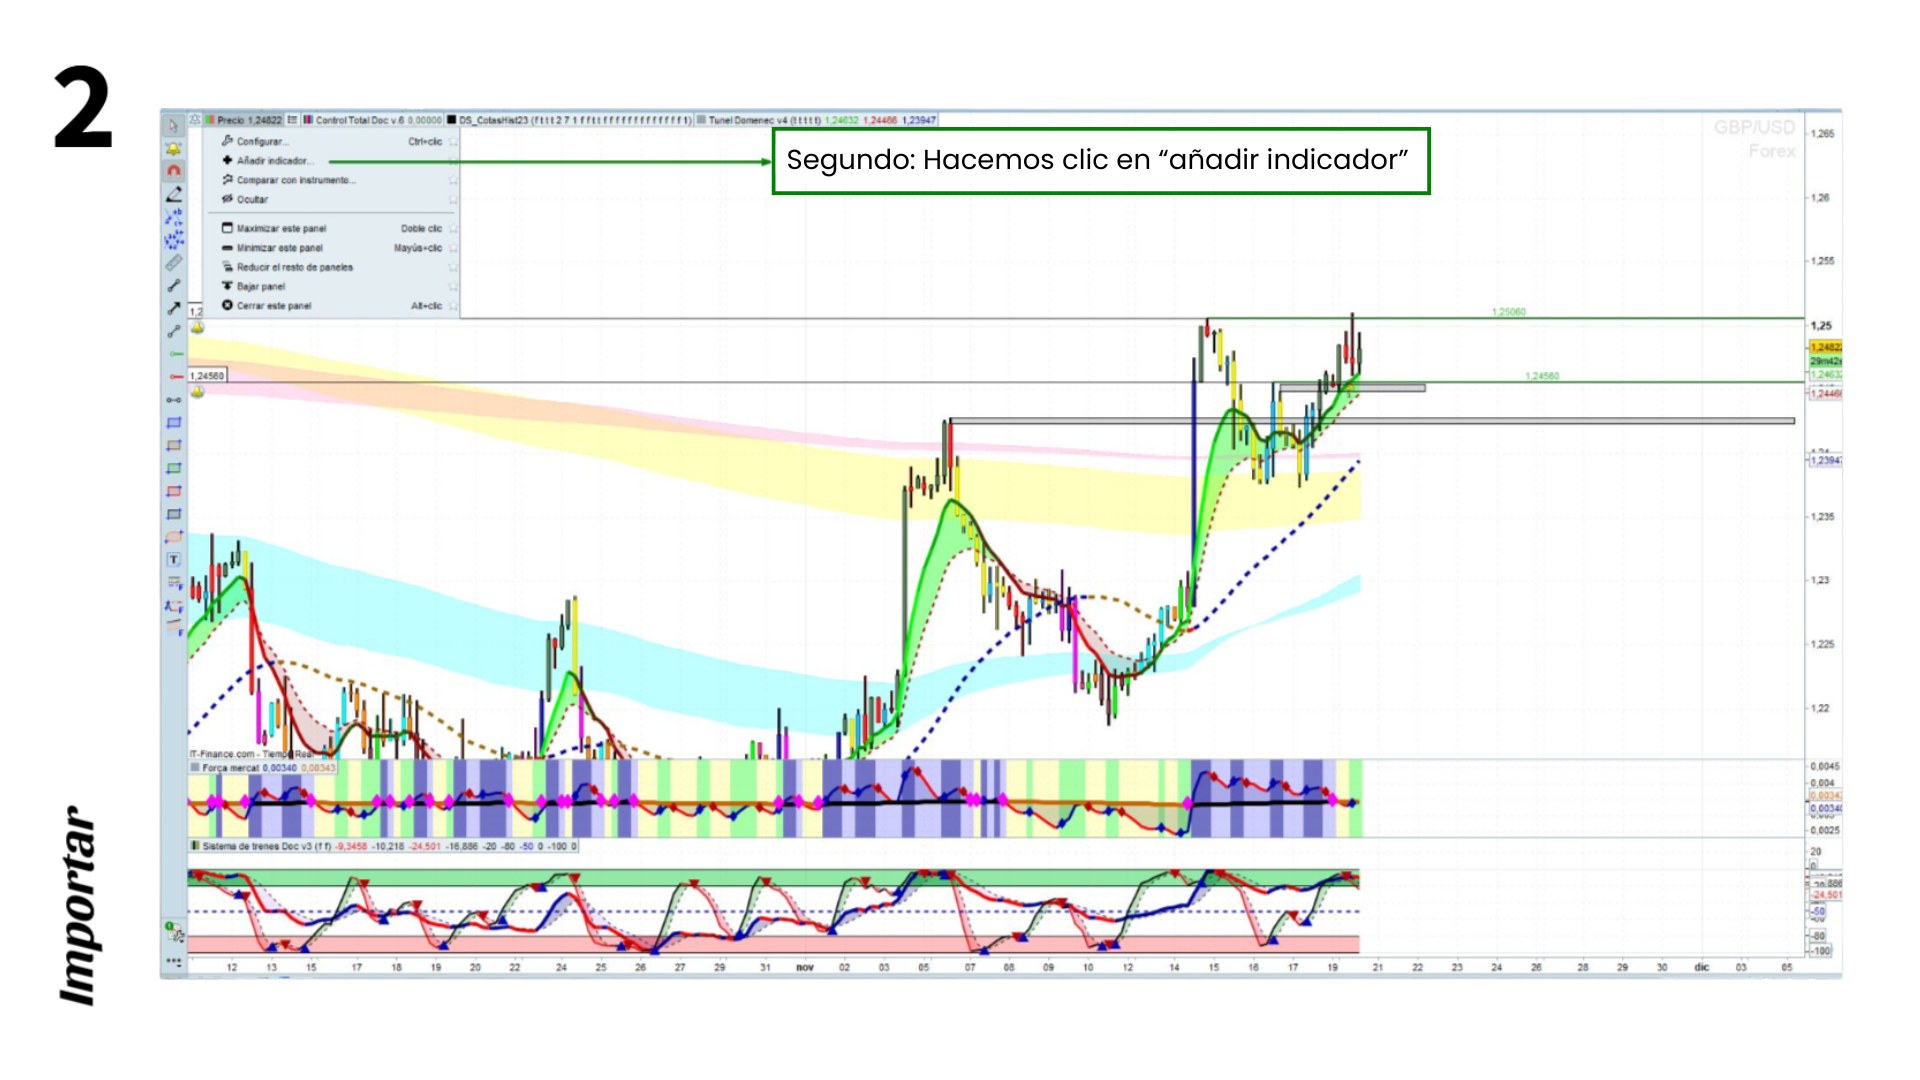Select the pencil drawing tool

tap(173, 194)
